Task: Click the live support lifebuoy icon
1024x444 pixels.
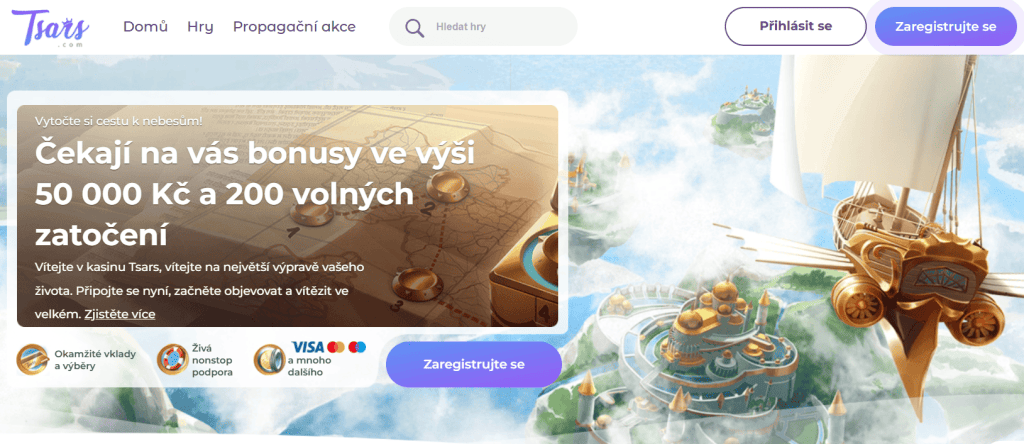Action: (x=172, y=360)
